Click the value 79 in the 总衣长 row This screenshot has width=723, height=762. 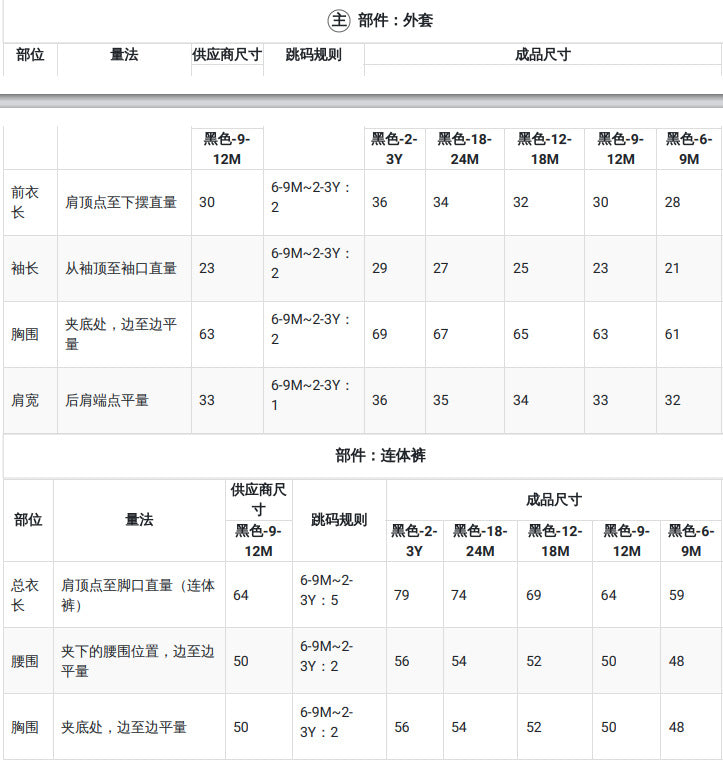(x=402, y=595)
